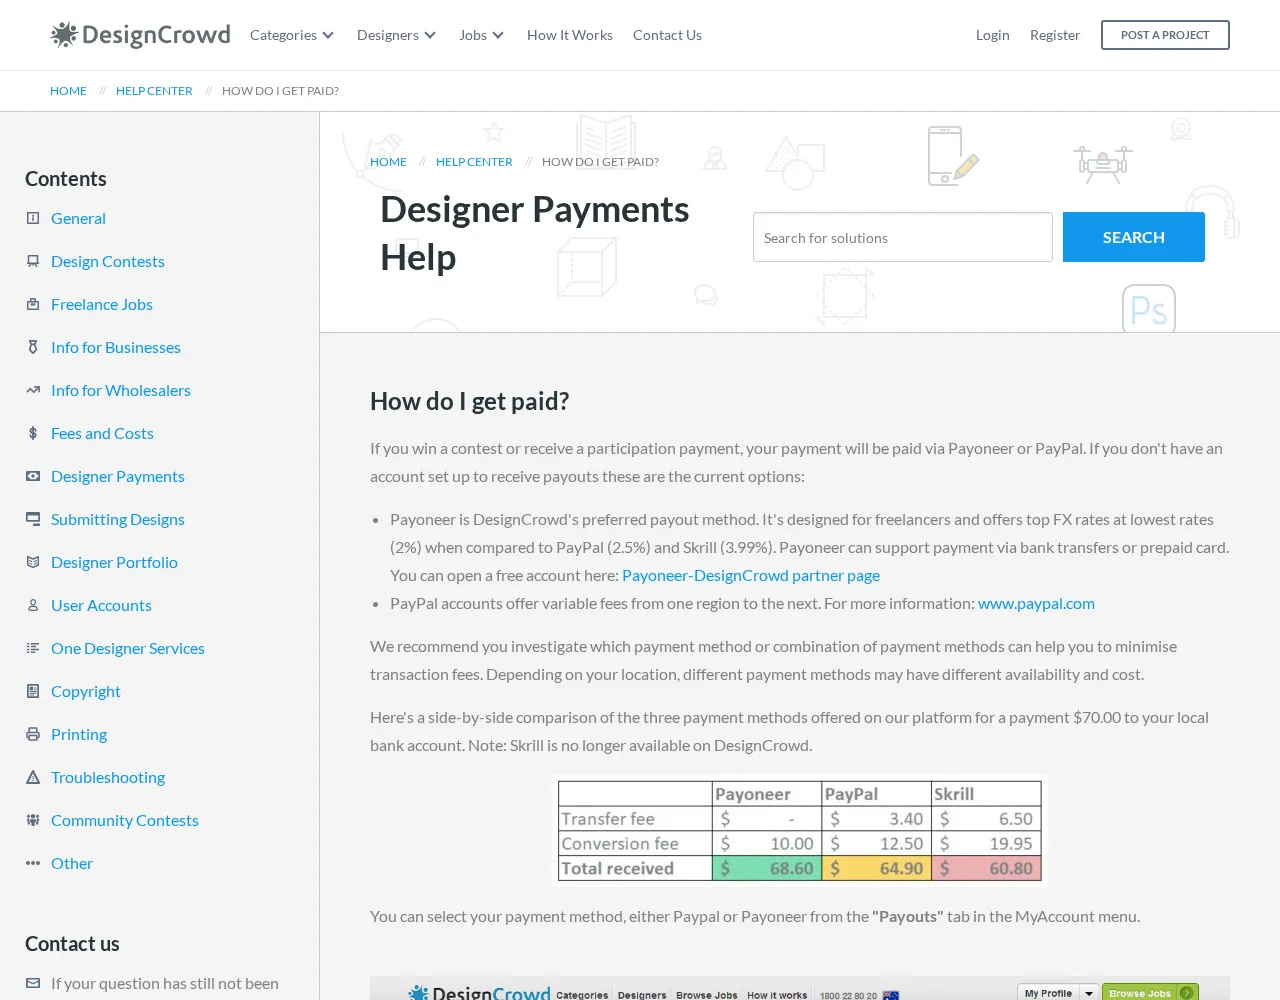Click Home breadcrumb above Designer Payments title

click(x=388, y=162)
